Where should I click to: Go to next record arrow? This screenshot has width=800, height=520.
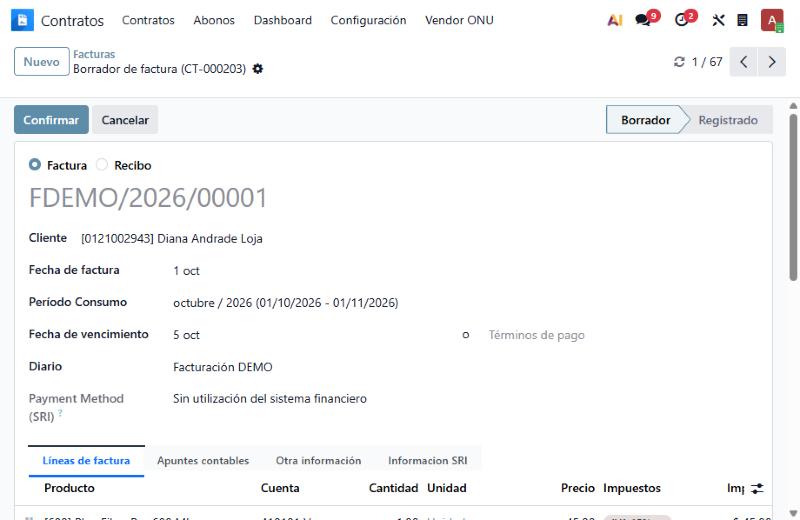772,62
